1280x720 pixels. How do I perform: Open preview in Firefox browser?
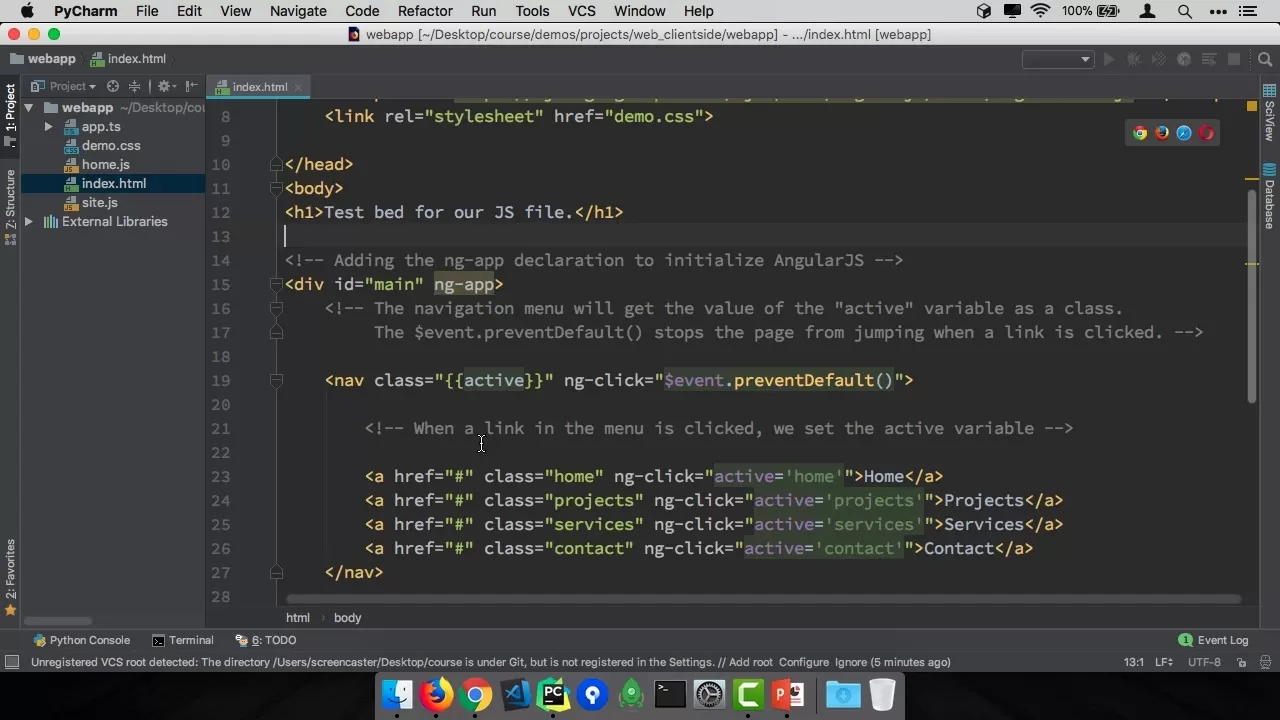coord(1162,133)
